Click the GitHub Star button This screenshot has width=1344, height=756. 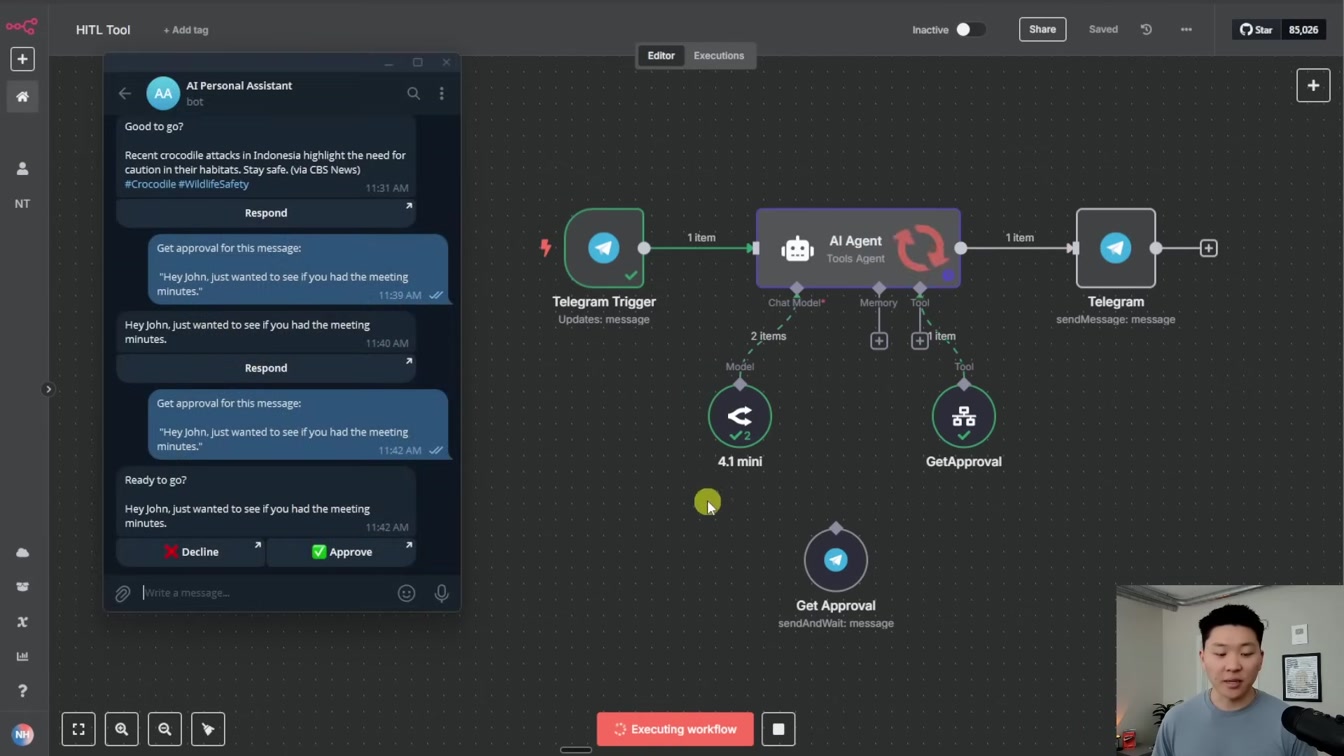(1256, 30)
